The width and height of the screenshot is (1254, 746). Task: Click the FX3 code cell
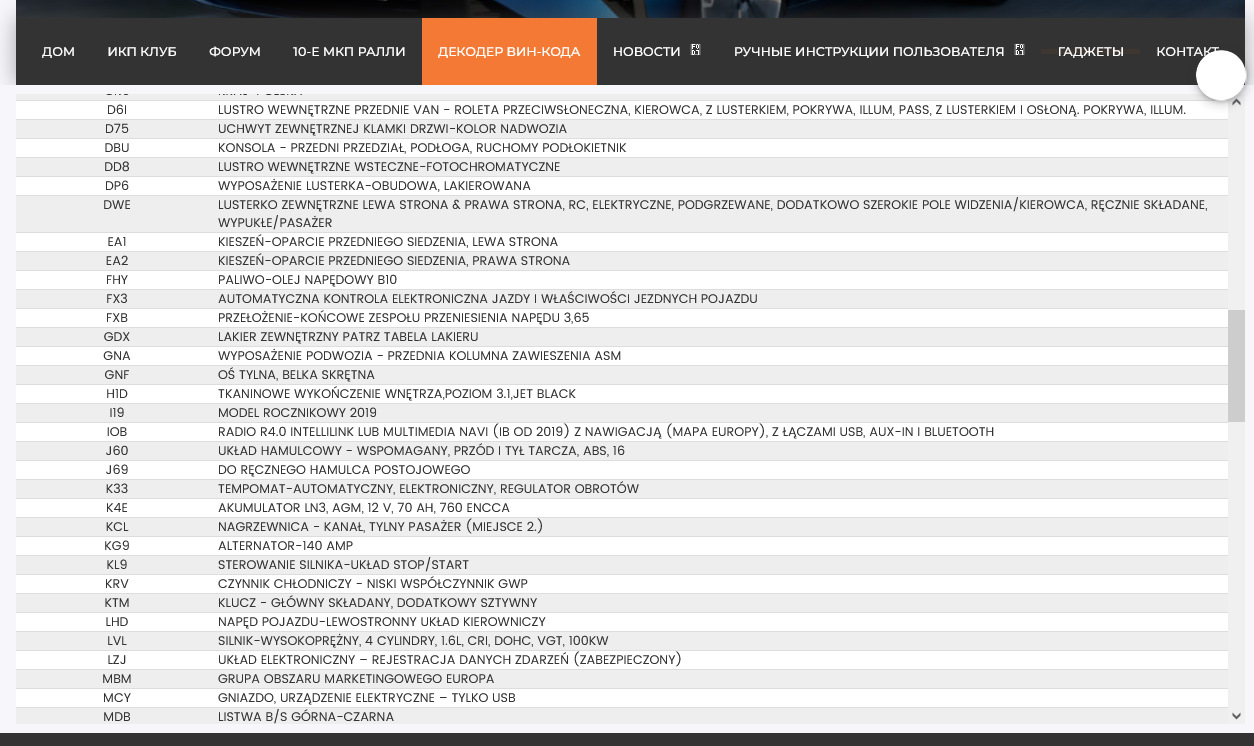[x=117, y=299]
